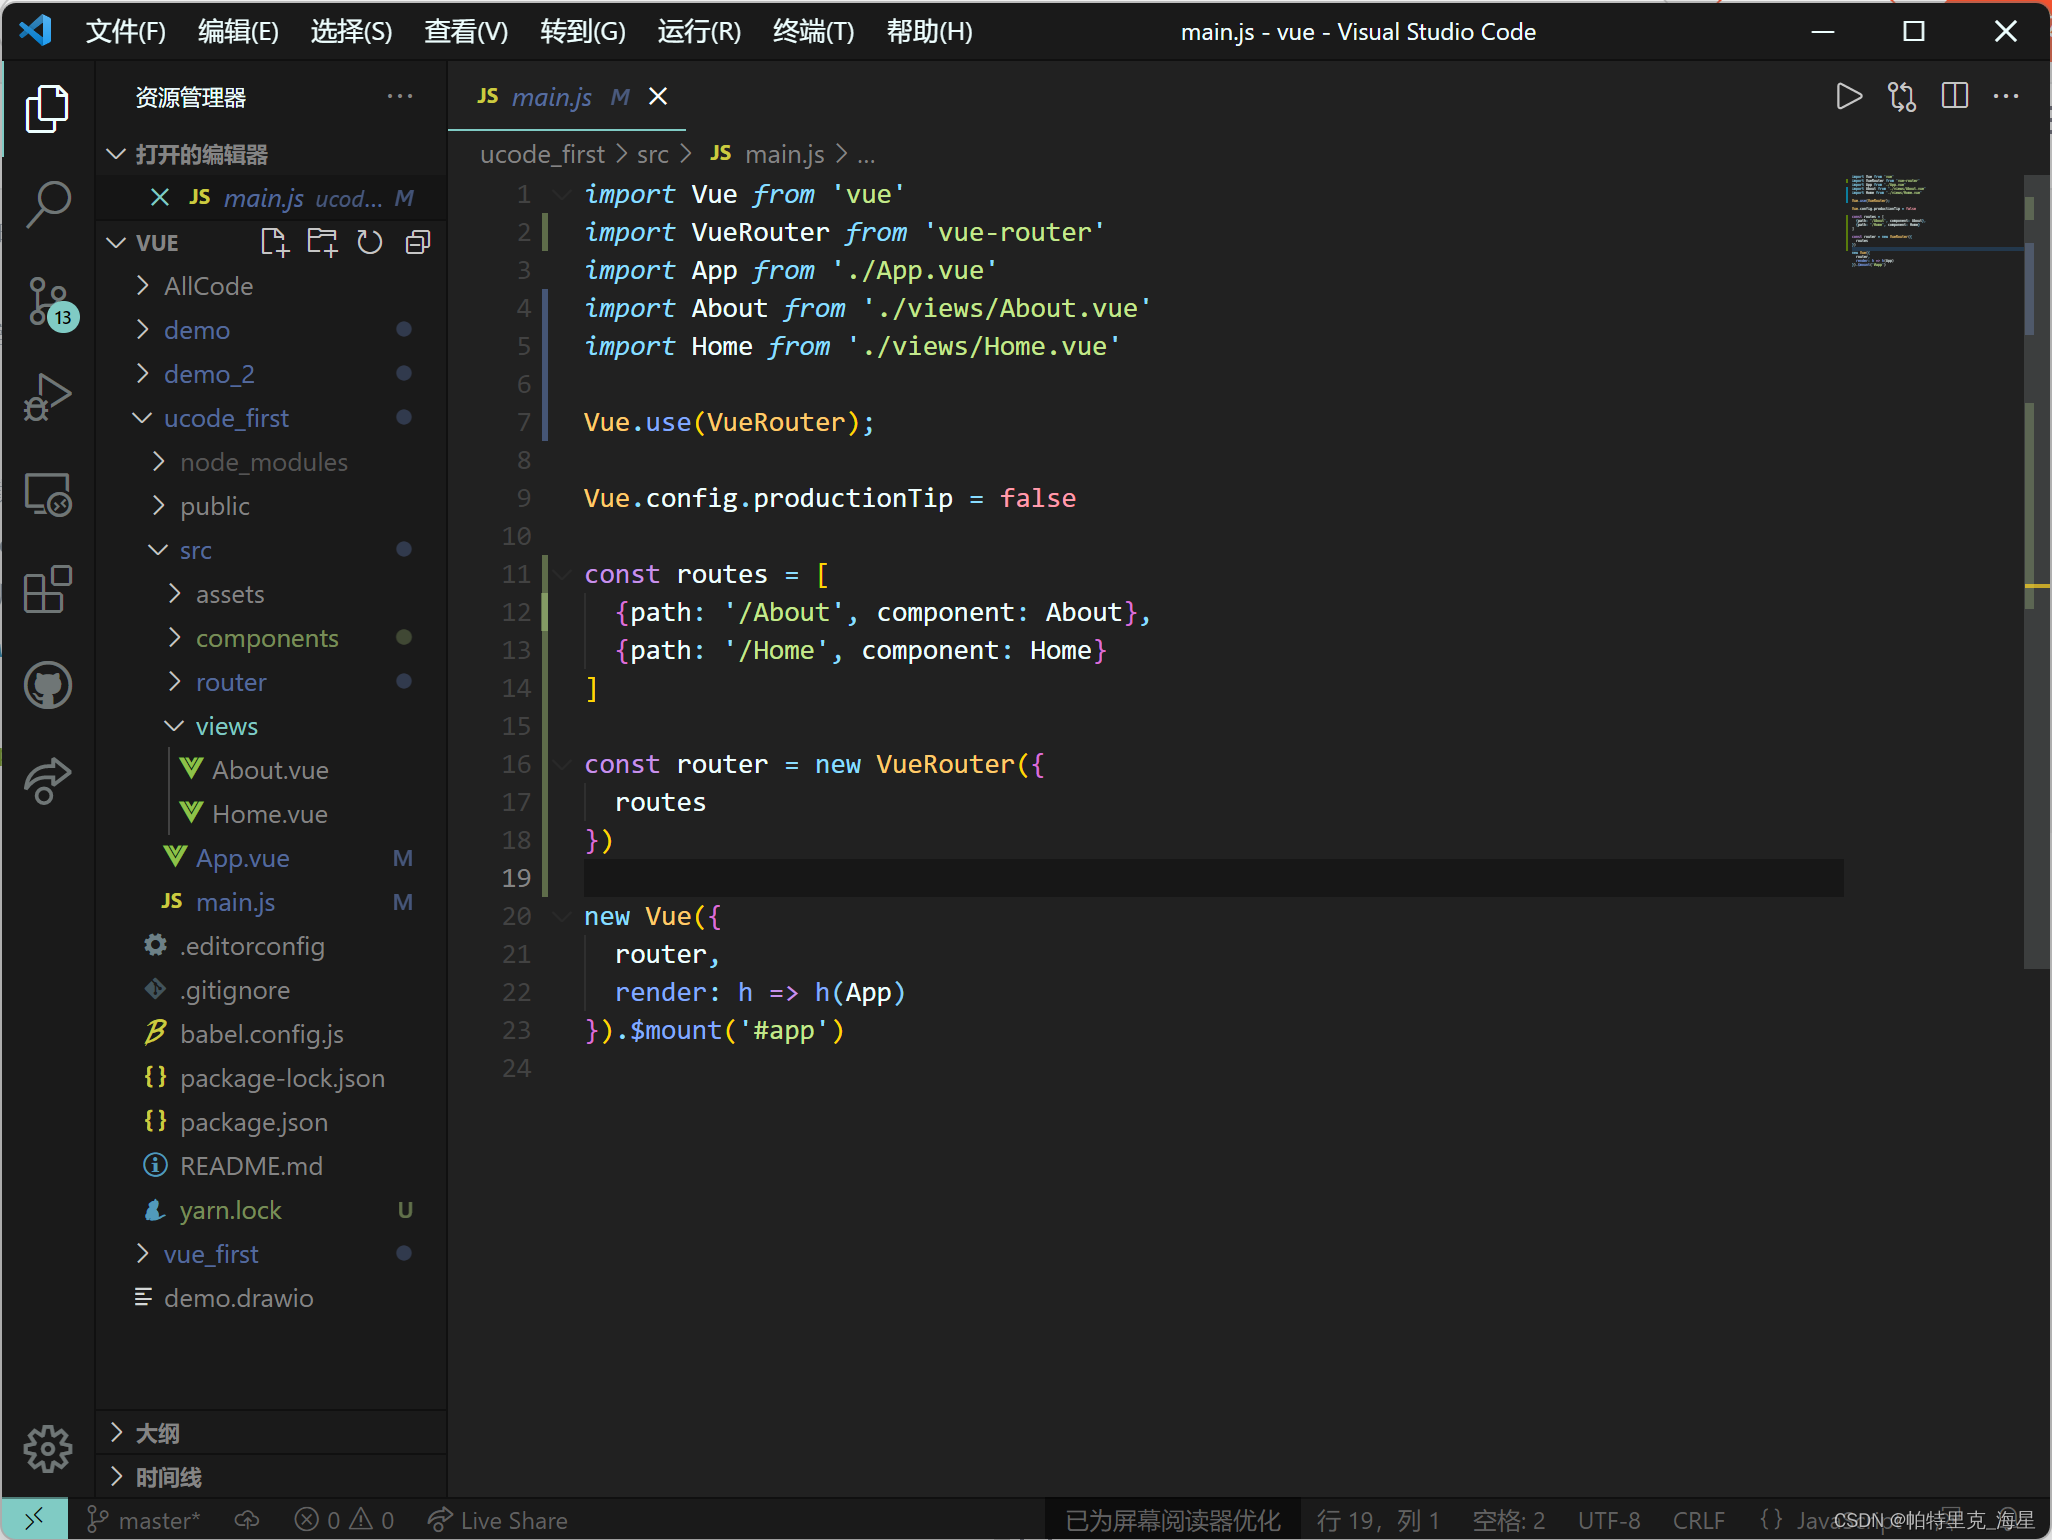This screenshot has width=2052, height=1540.
Task: Open the 终端(T) menu
Action: tap(813, 32)
